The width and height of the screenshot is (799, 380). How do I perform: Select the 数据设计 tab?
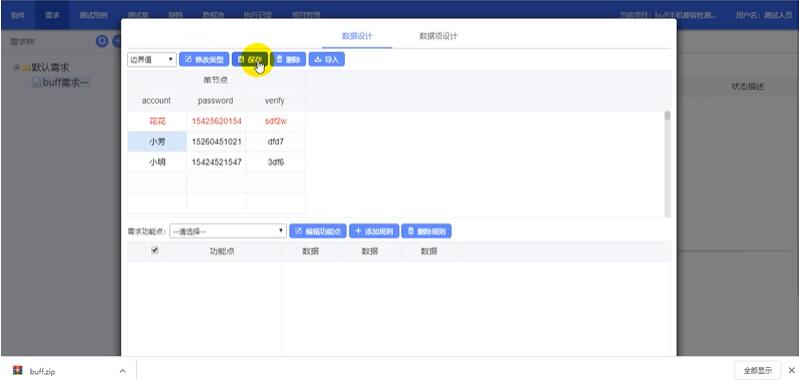357,36
